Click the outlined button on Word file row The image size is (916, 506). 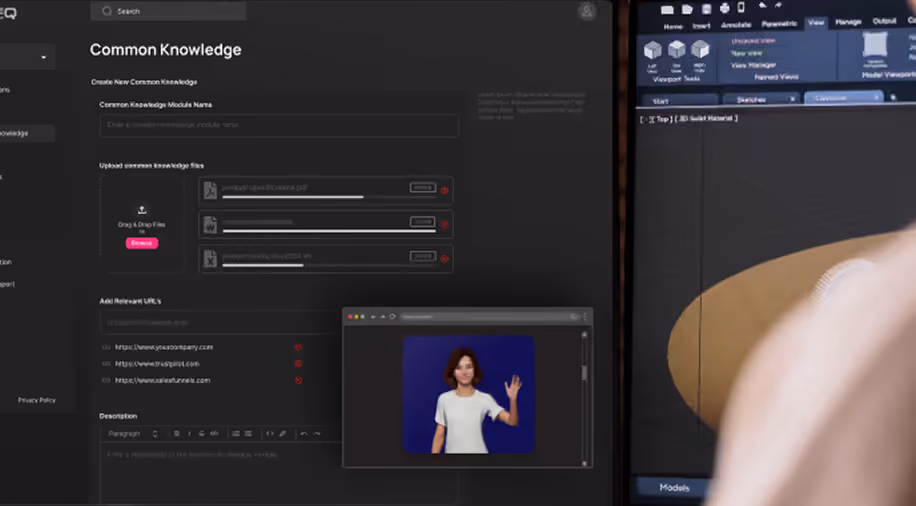coord(422,221)
